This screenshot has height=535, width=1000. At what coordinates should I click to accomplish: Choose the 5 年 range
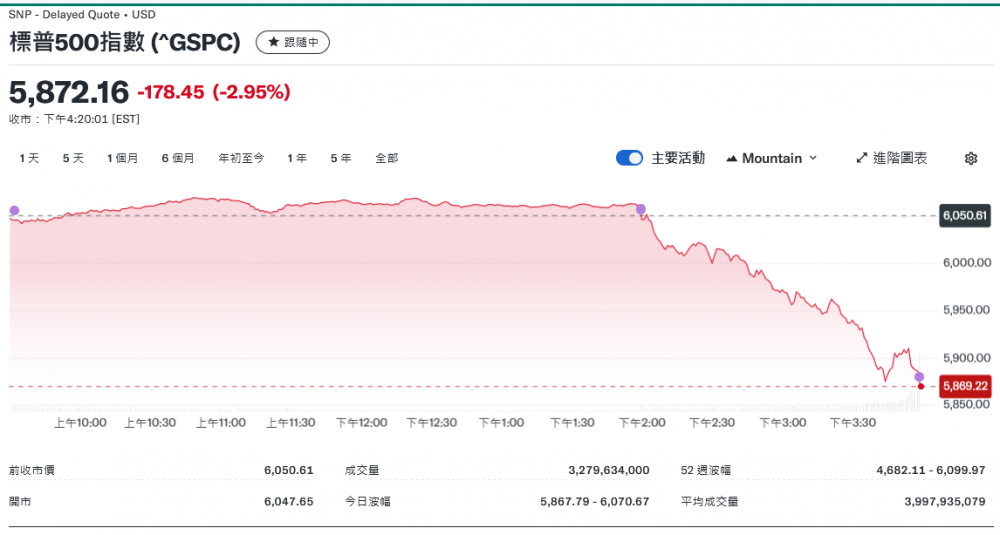click(x=340, y=158)
